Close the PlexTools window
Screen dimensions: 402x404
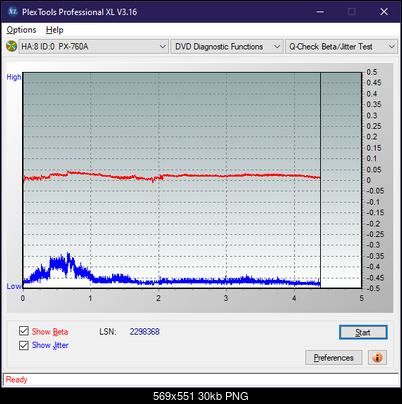(384, 12)
